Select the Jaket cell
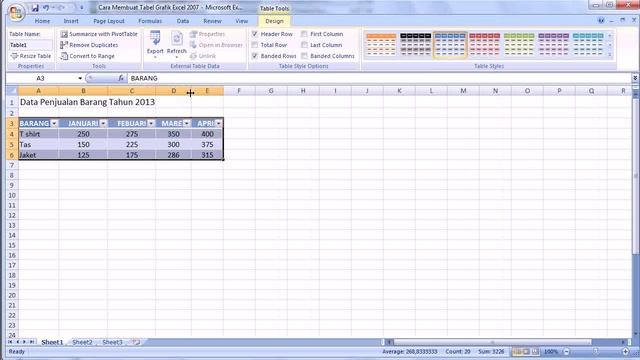 pos(38,155)
